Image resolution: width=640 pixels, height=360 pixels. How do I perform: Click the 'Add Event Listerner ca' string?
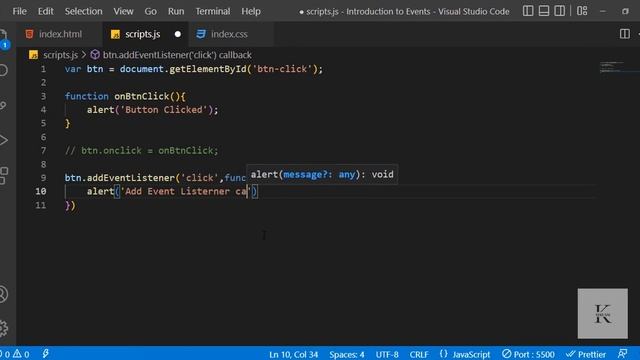(x=185, y=191)
